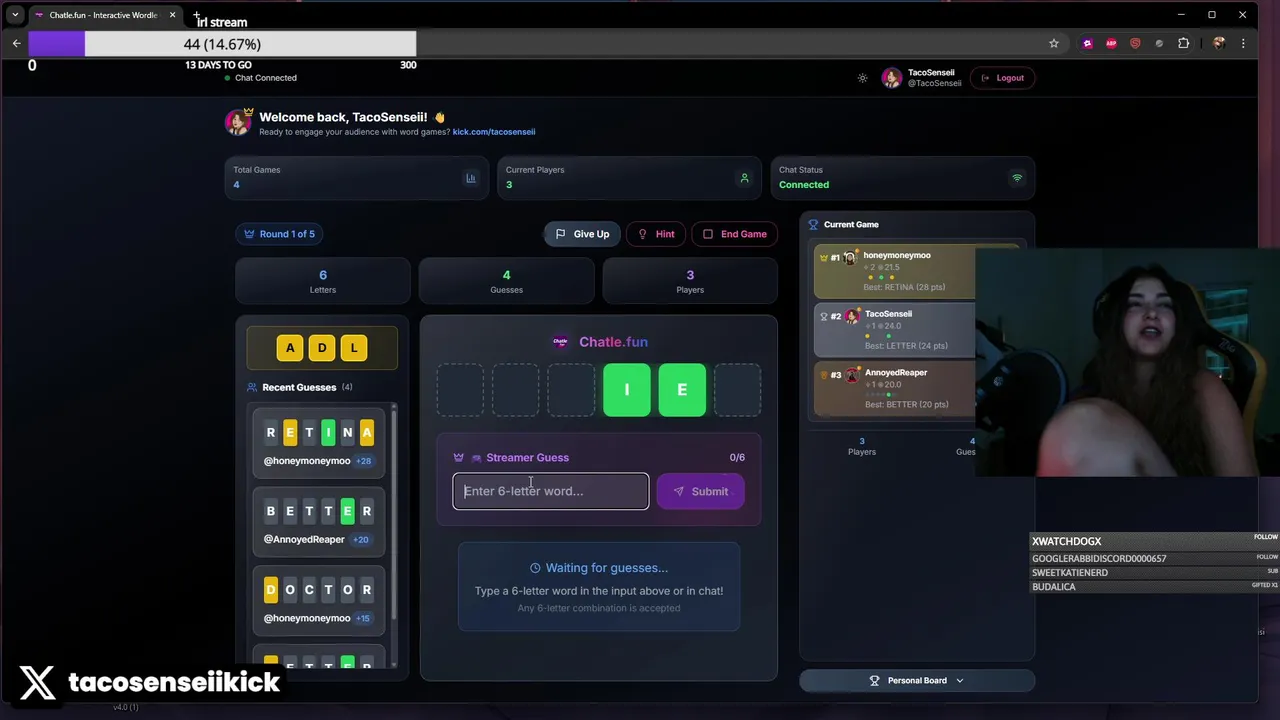Screen dimensions: 1280x720
Task: Click the 6 Letters stat card
Action: (x=323, y=281)
